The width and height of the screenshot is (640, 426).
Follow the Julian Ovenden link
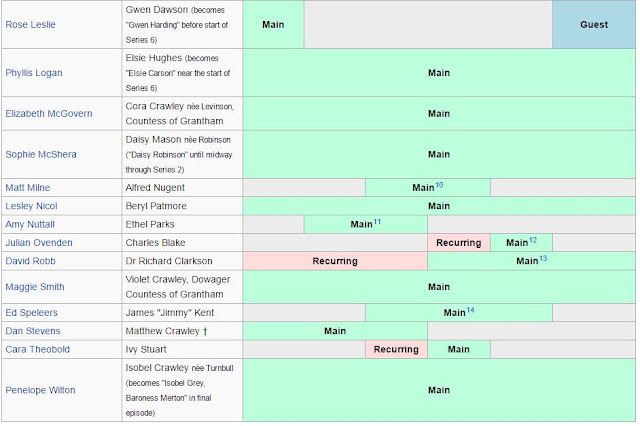pyautogui.click(x=39, y=243)
